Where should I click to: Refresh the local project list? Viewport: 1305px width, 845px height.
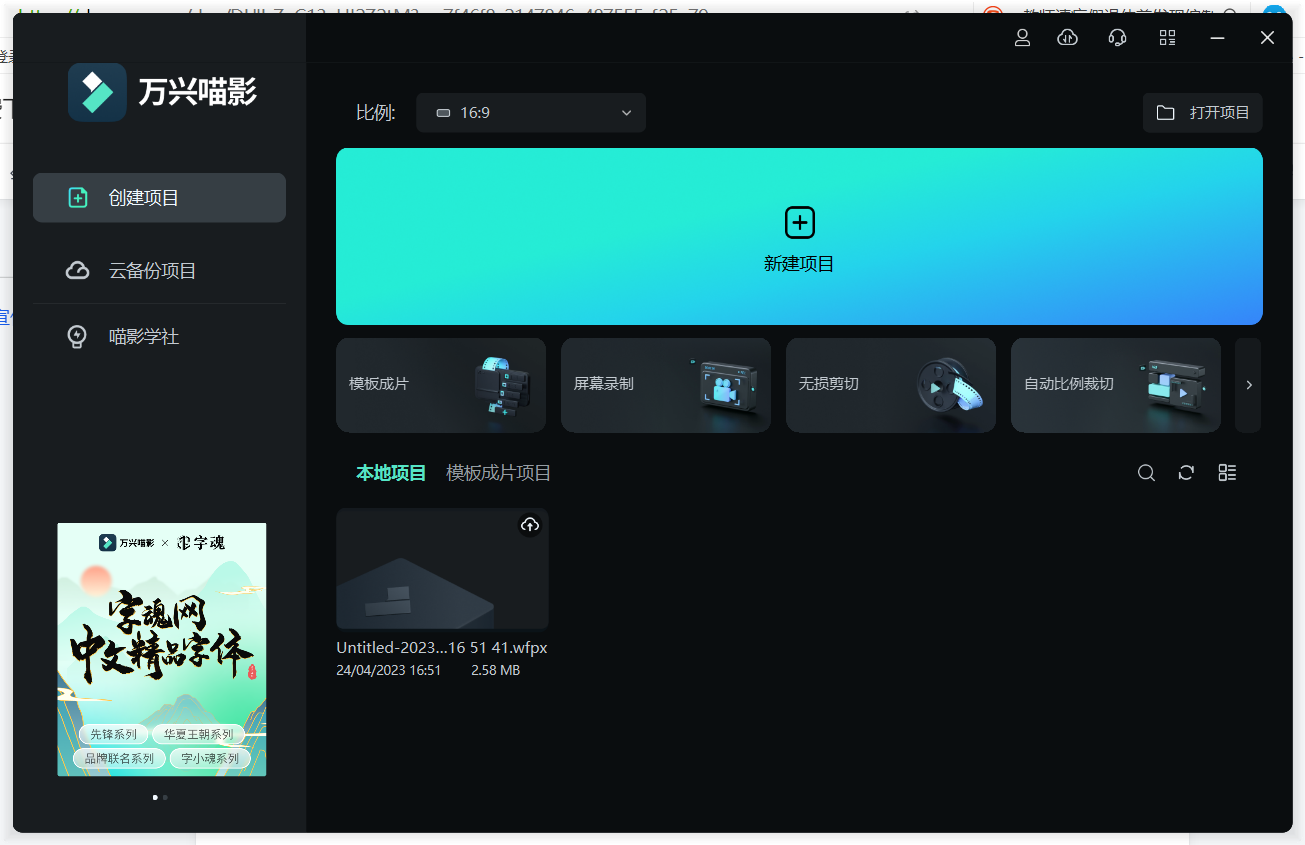1186,473
